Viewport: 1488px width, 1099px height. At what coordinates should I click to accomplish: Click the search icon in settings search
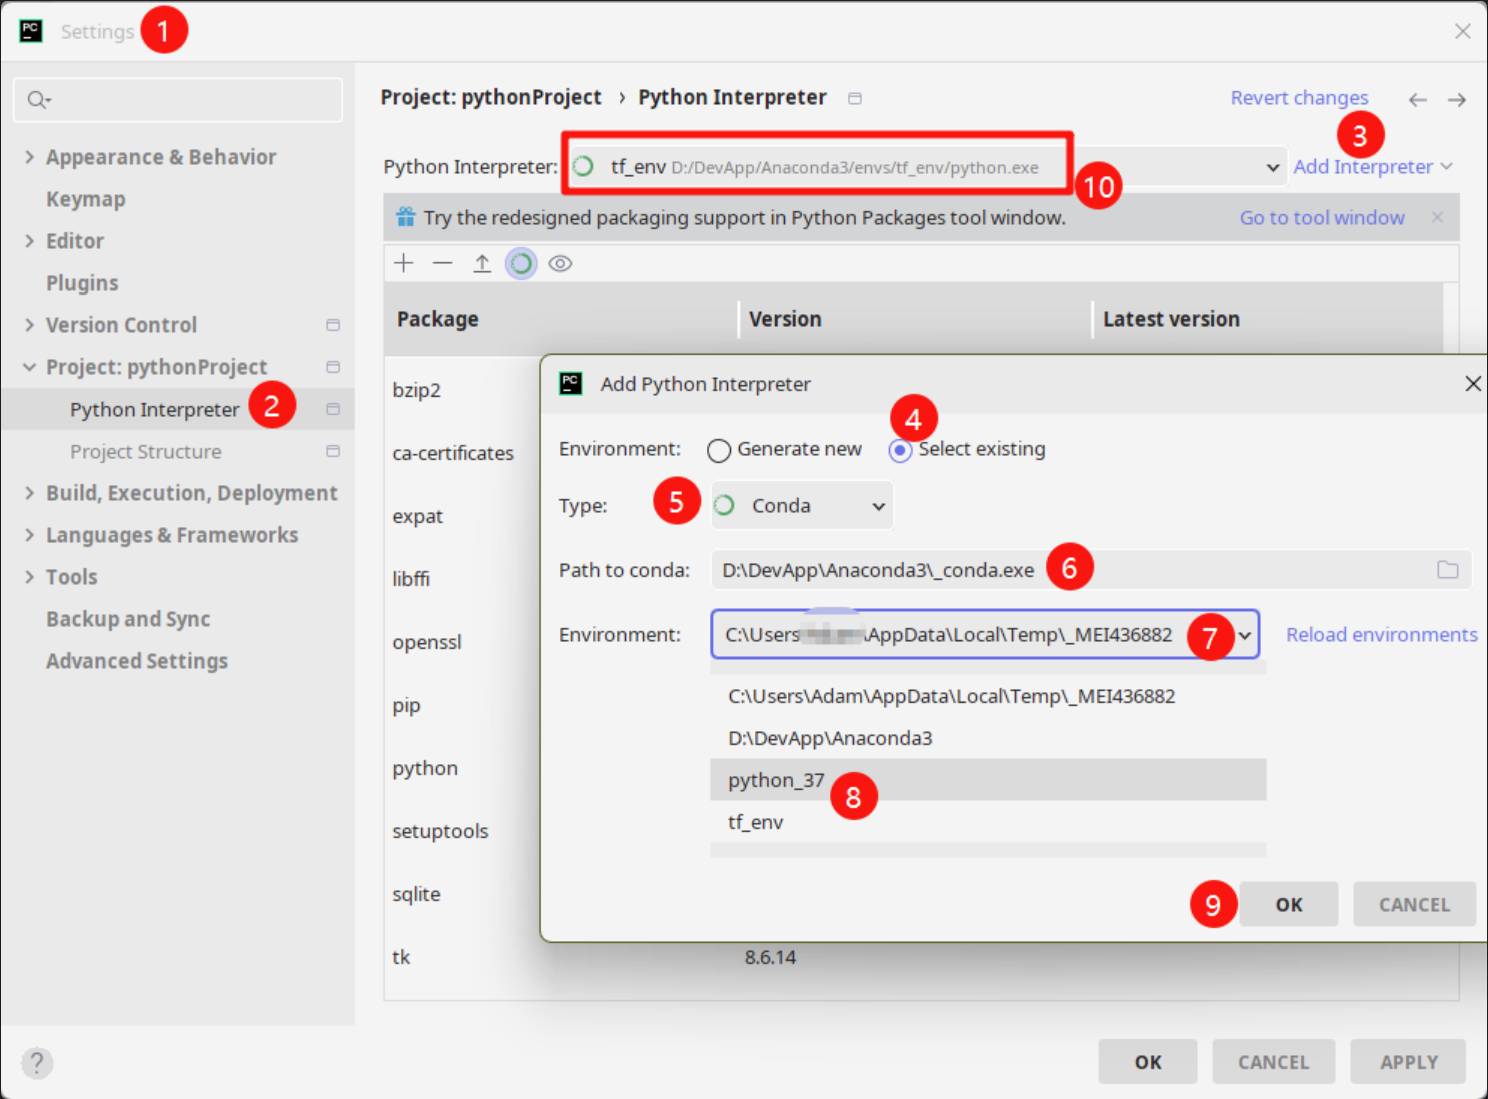(x=38, y=99)
